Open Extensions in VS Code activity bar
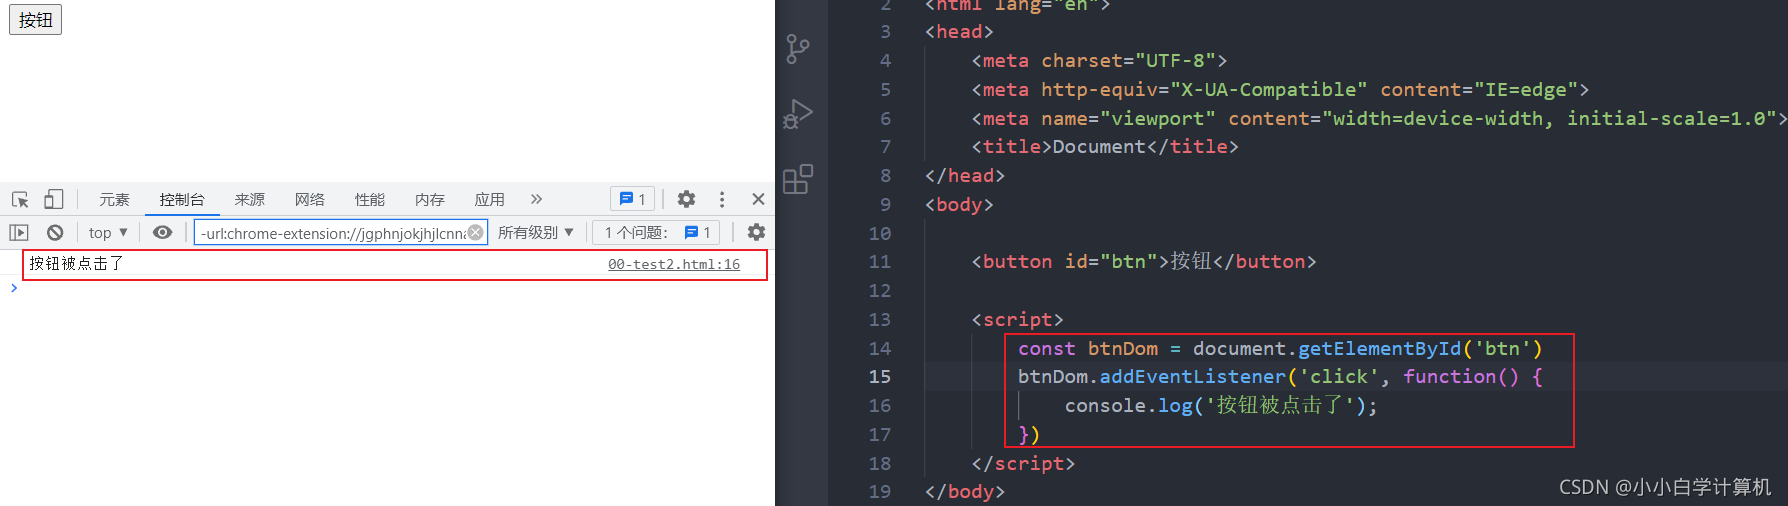The image size is (1788, 506). click(798, 179)
